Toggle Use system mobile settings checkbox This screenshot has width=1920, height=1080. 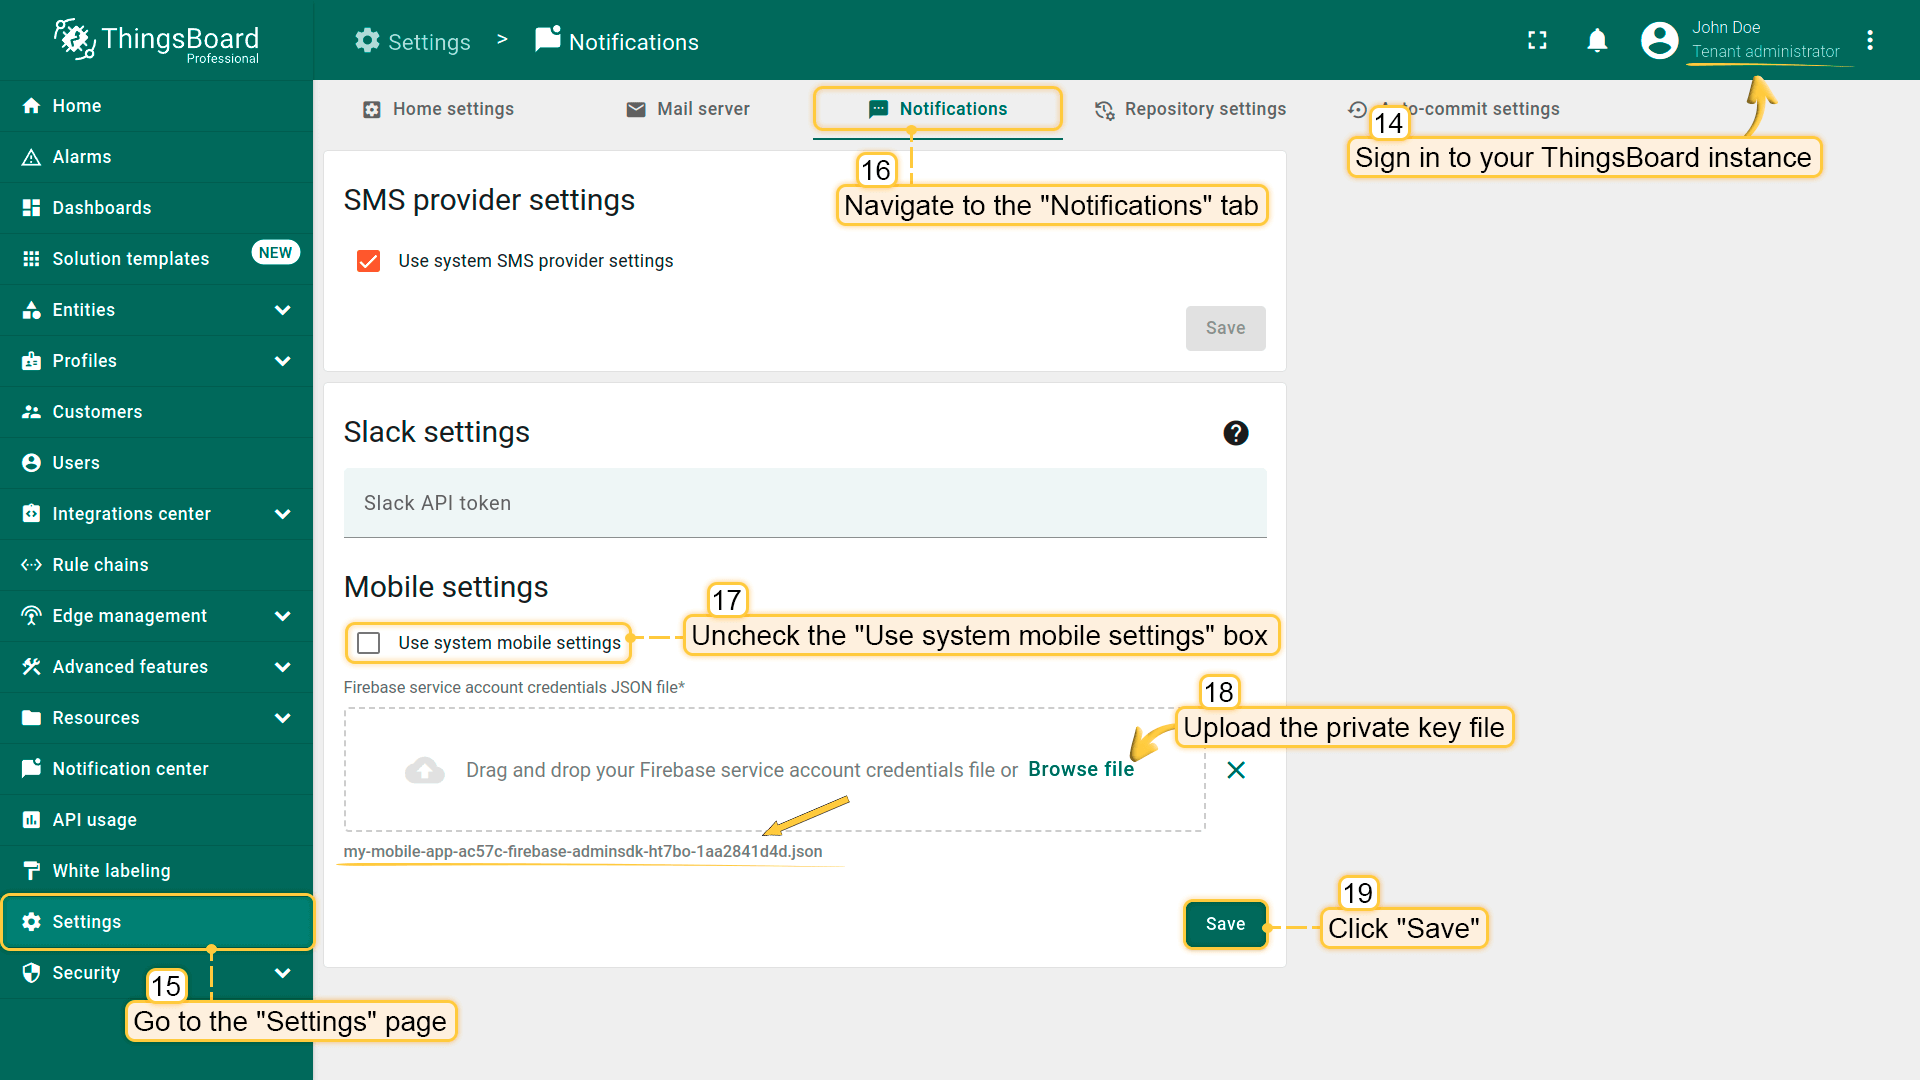(x=369, y=643)
